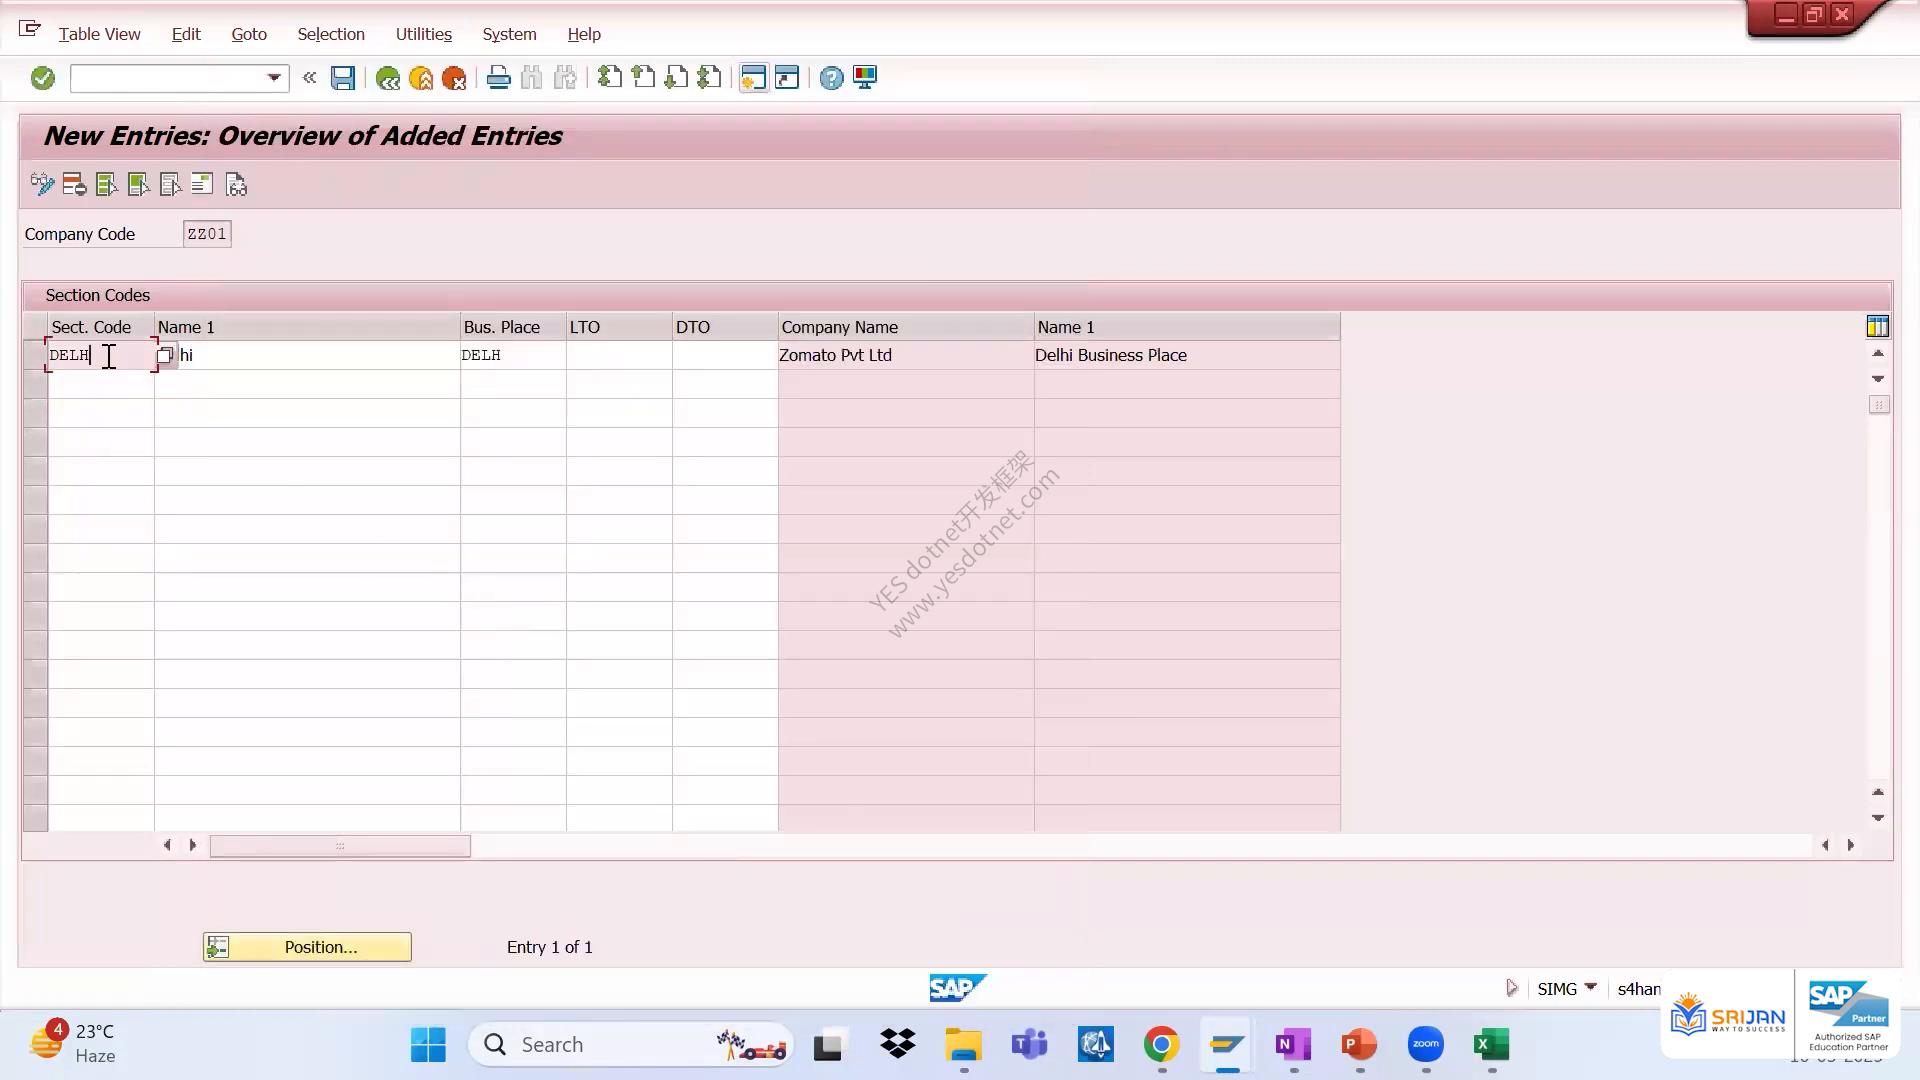Click the LTO column header
The image size is (1920, 1080).
(x=619, y=327)
